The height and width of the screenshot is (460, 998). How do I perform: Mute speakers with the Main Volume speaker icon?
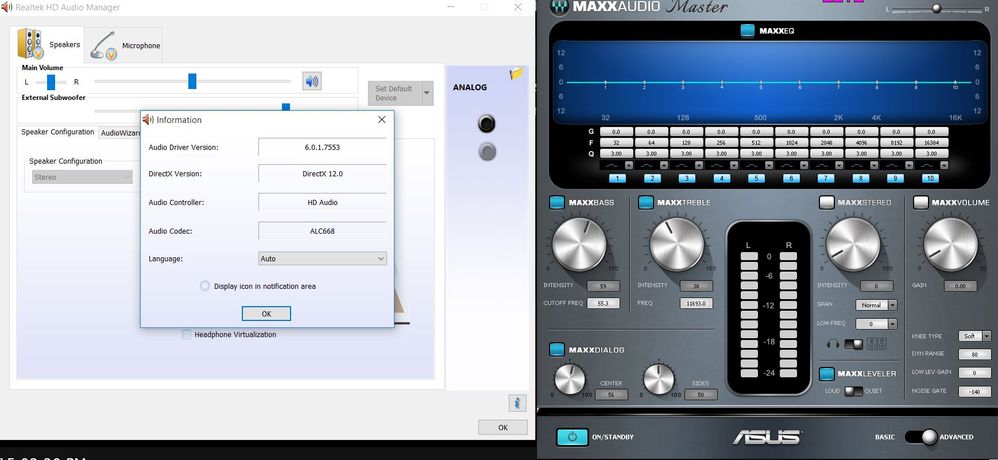pyautogui.click(x=311, y=81)
